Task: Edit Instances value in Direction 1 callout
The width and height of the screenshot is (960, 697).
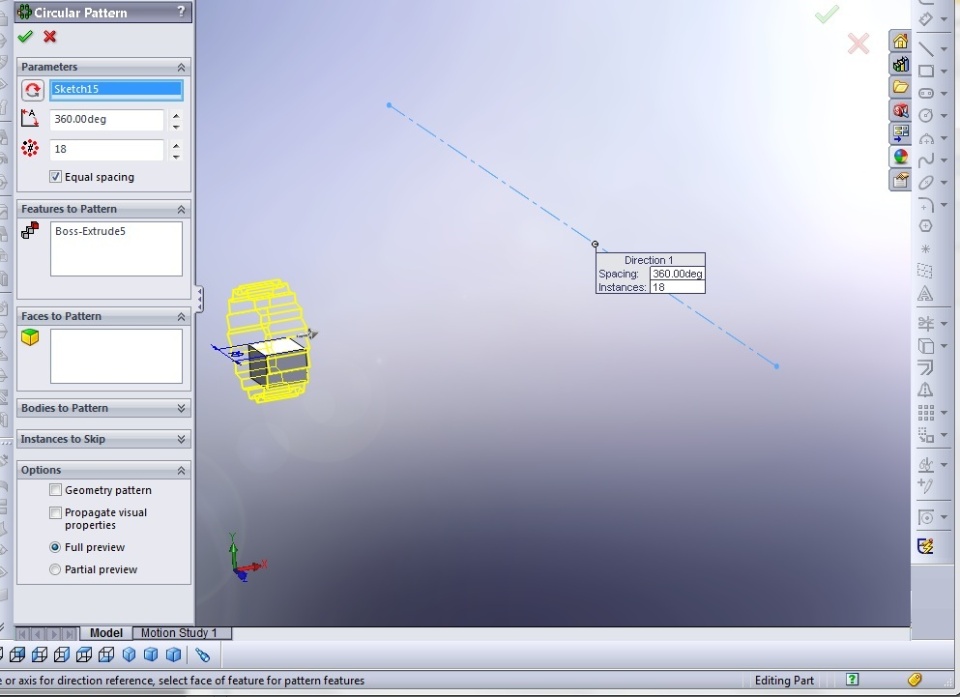Action: coord(677,287)
